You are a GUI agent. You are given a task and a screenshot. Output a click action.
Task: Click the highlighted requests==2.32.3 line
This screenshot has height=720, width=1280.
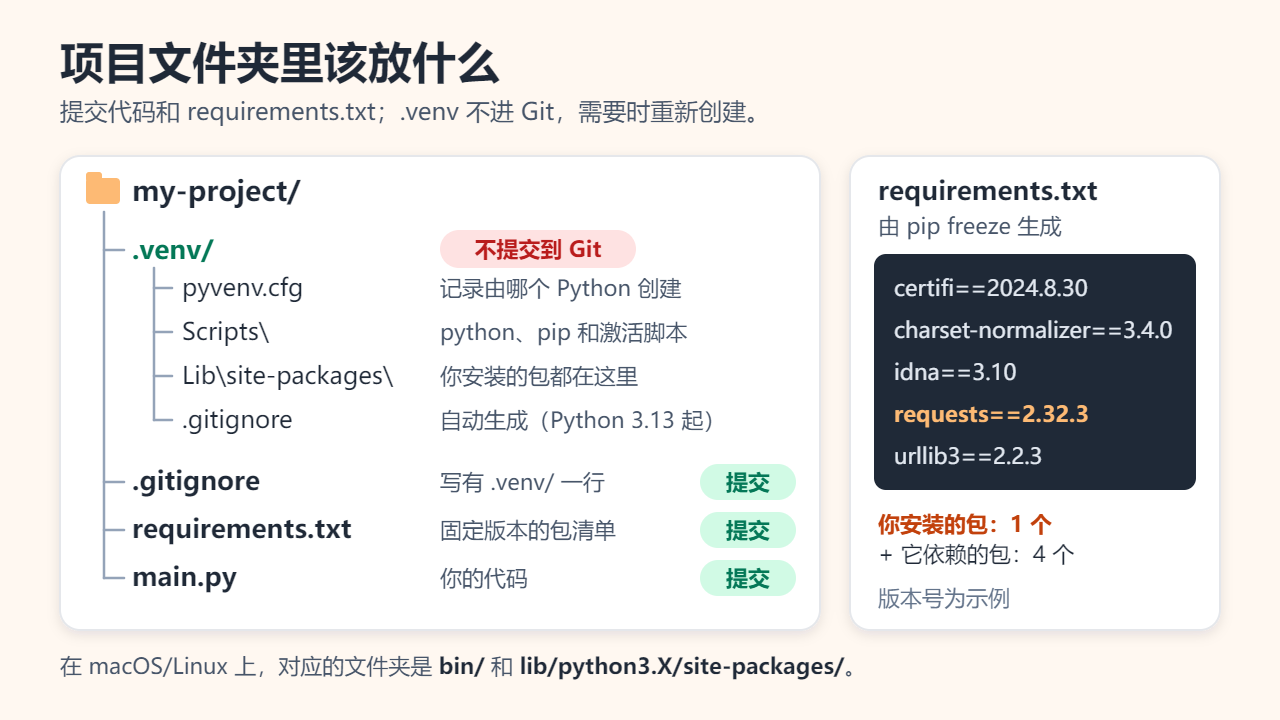pos(991,414)
